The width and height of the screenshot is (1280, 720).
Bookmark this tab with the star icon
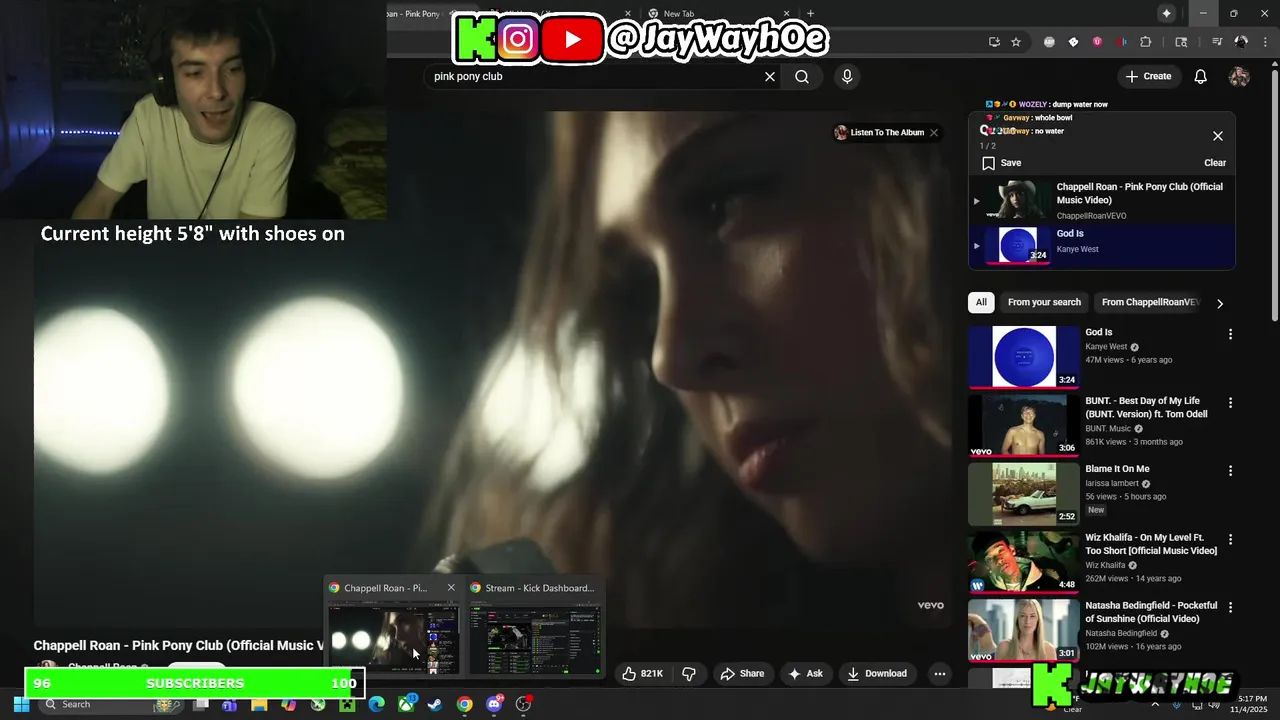tap(1016, 42)
